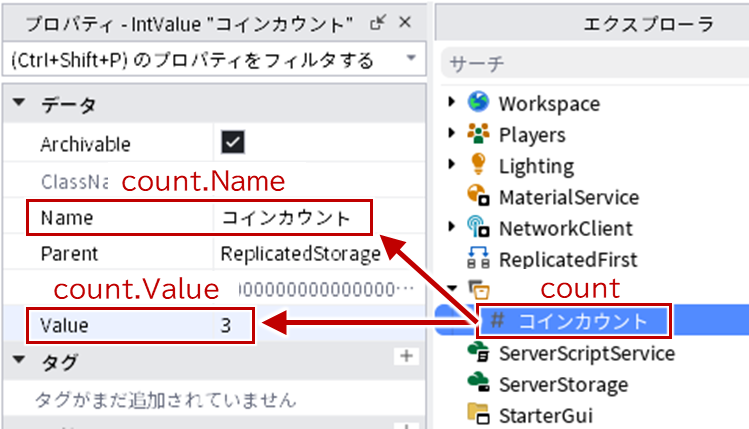Click the MaterialService icon
Screen dimensions: 749x429
click(x=478, y=195)
